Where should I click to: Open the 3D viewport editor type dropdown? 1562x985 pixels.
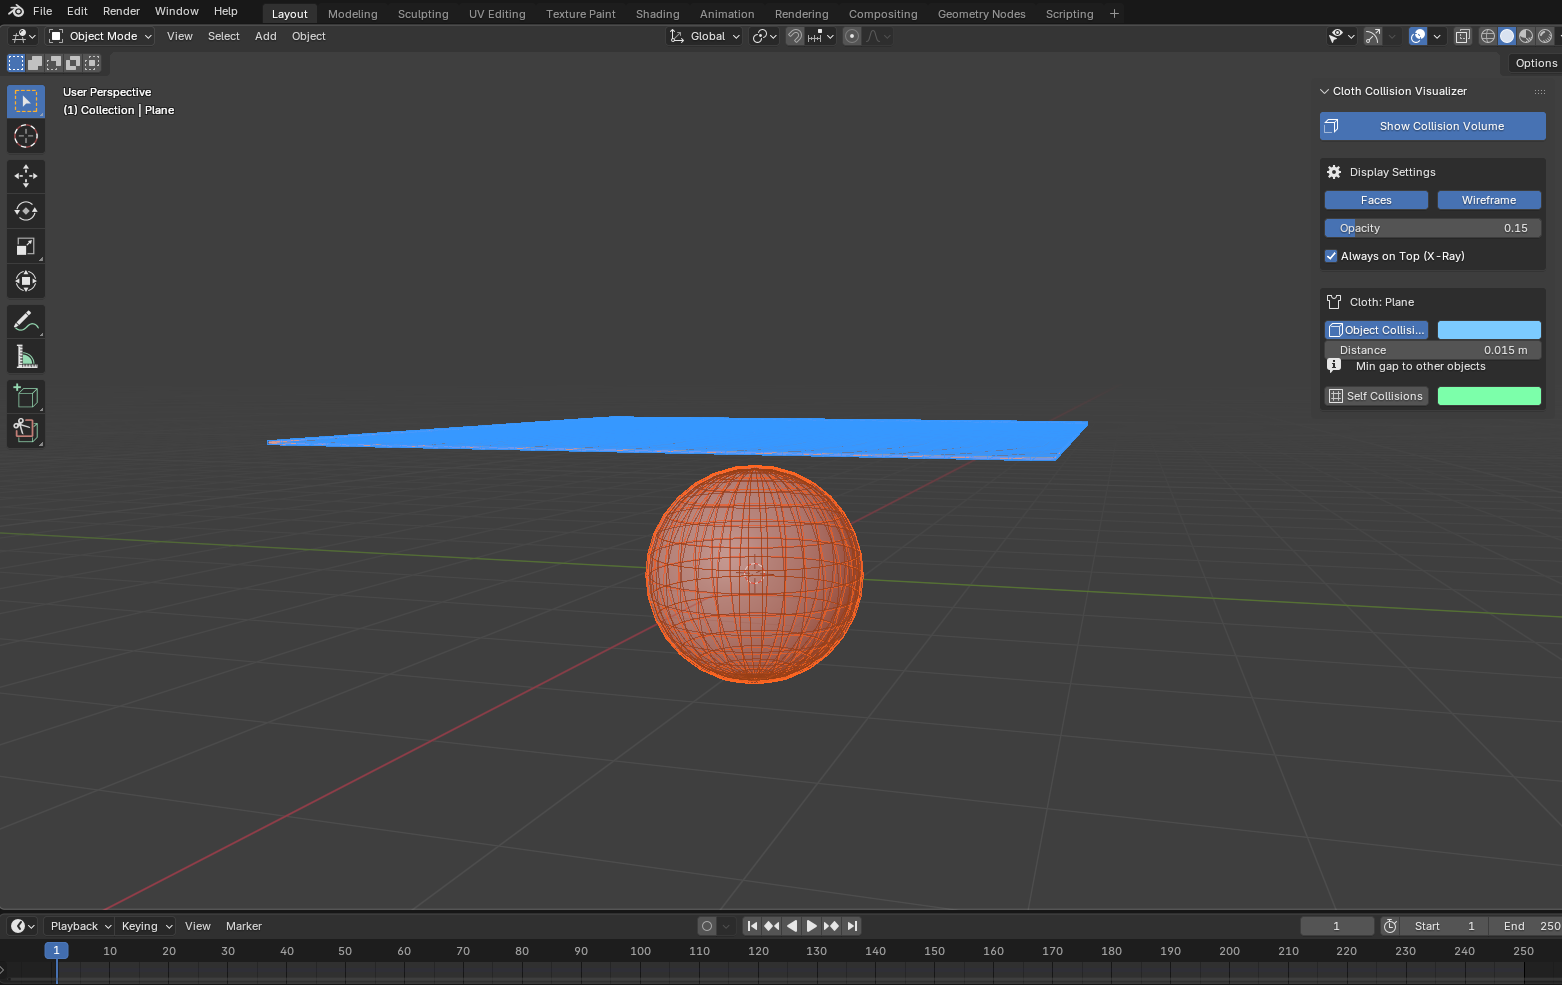23,36
